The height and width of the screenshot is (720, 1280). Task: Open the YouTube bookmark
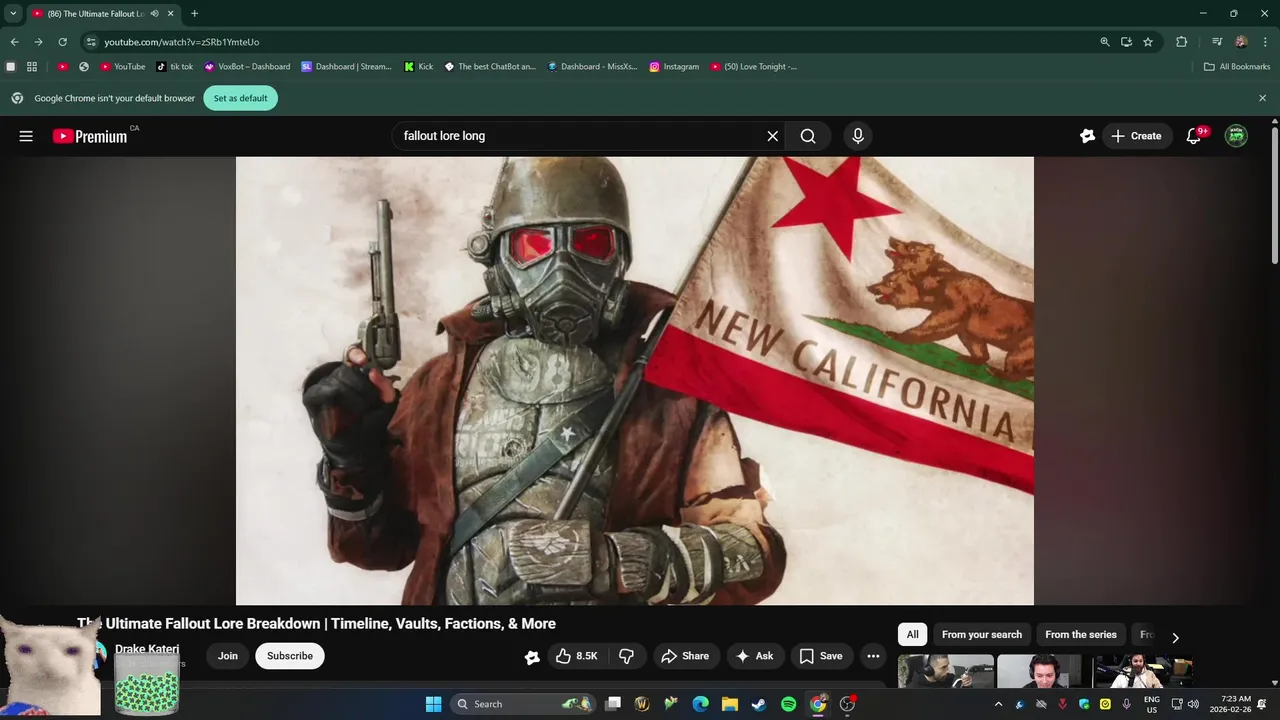pyautogui.click(x=123, y=67)
